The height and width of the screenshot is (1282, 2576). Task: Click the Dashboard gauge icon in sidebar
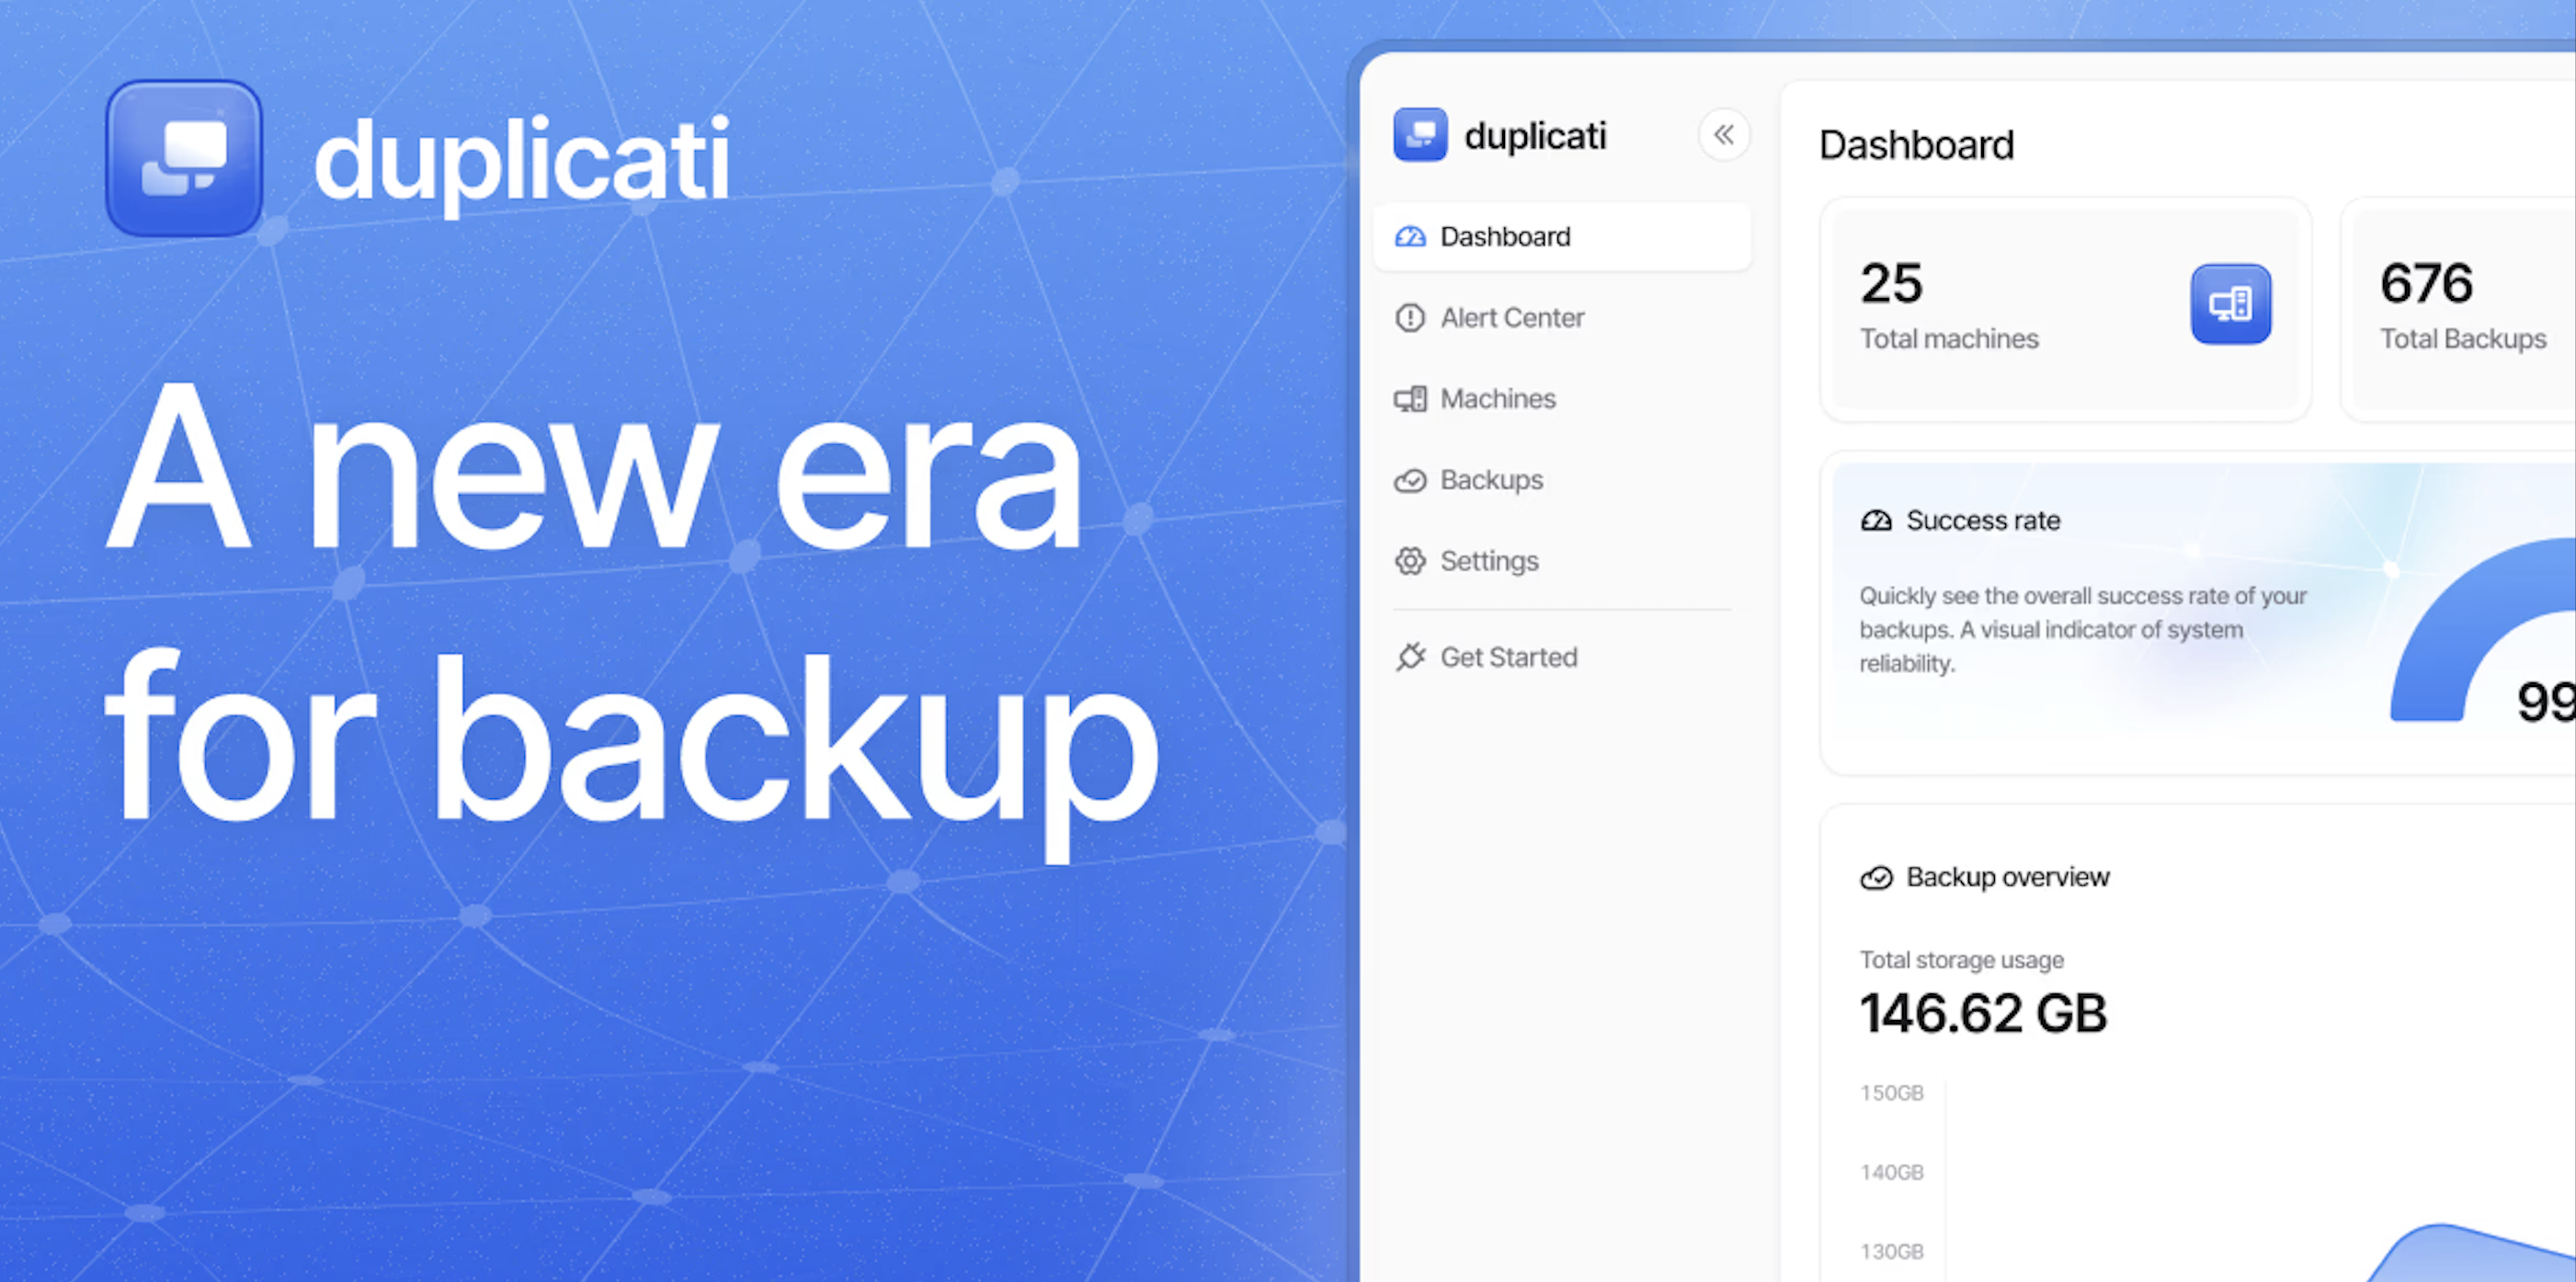coord(1410,237)
